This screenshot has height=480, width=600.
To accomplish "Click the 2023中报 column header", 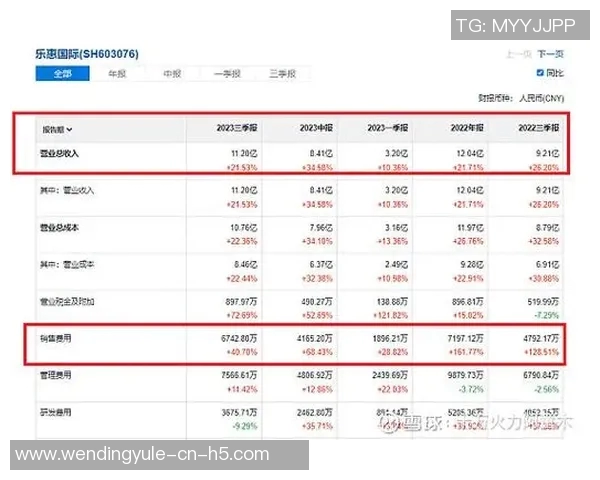I will [316, 128].
